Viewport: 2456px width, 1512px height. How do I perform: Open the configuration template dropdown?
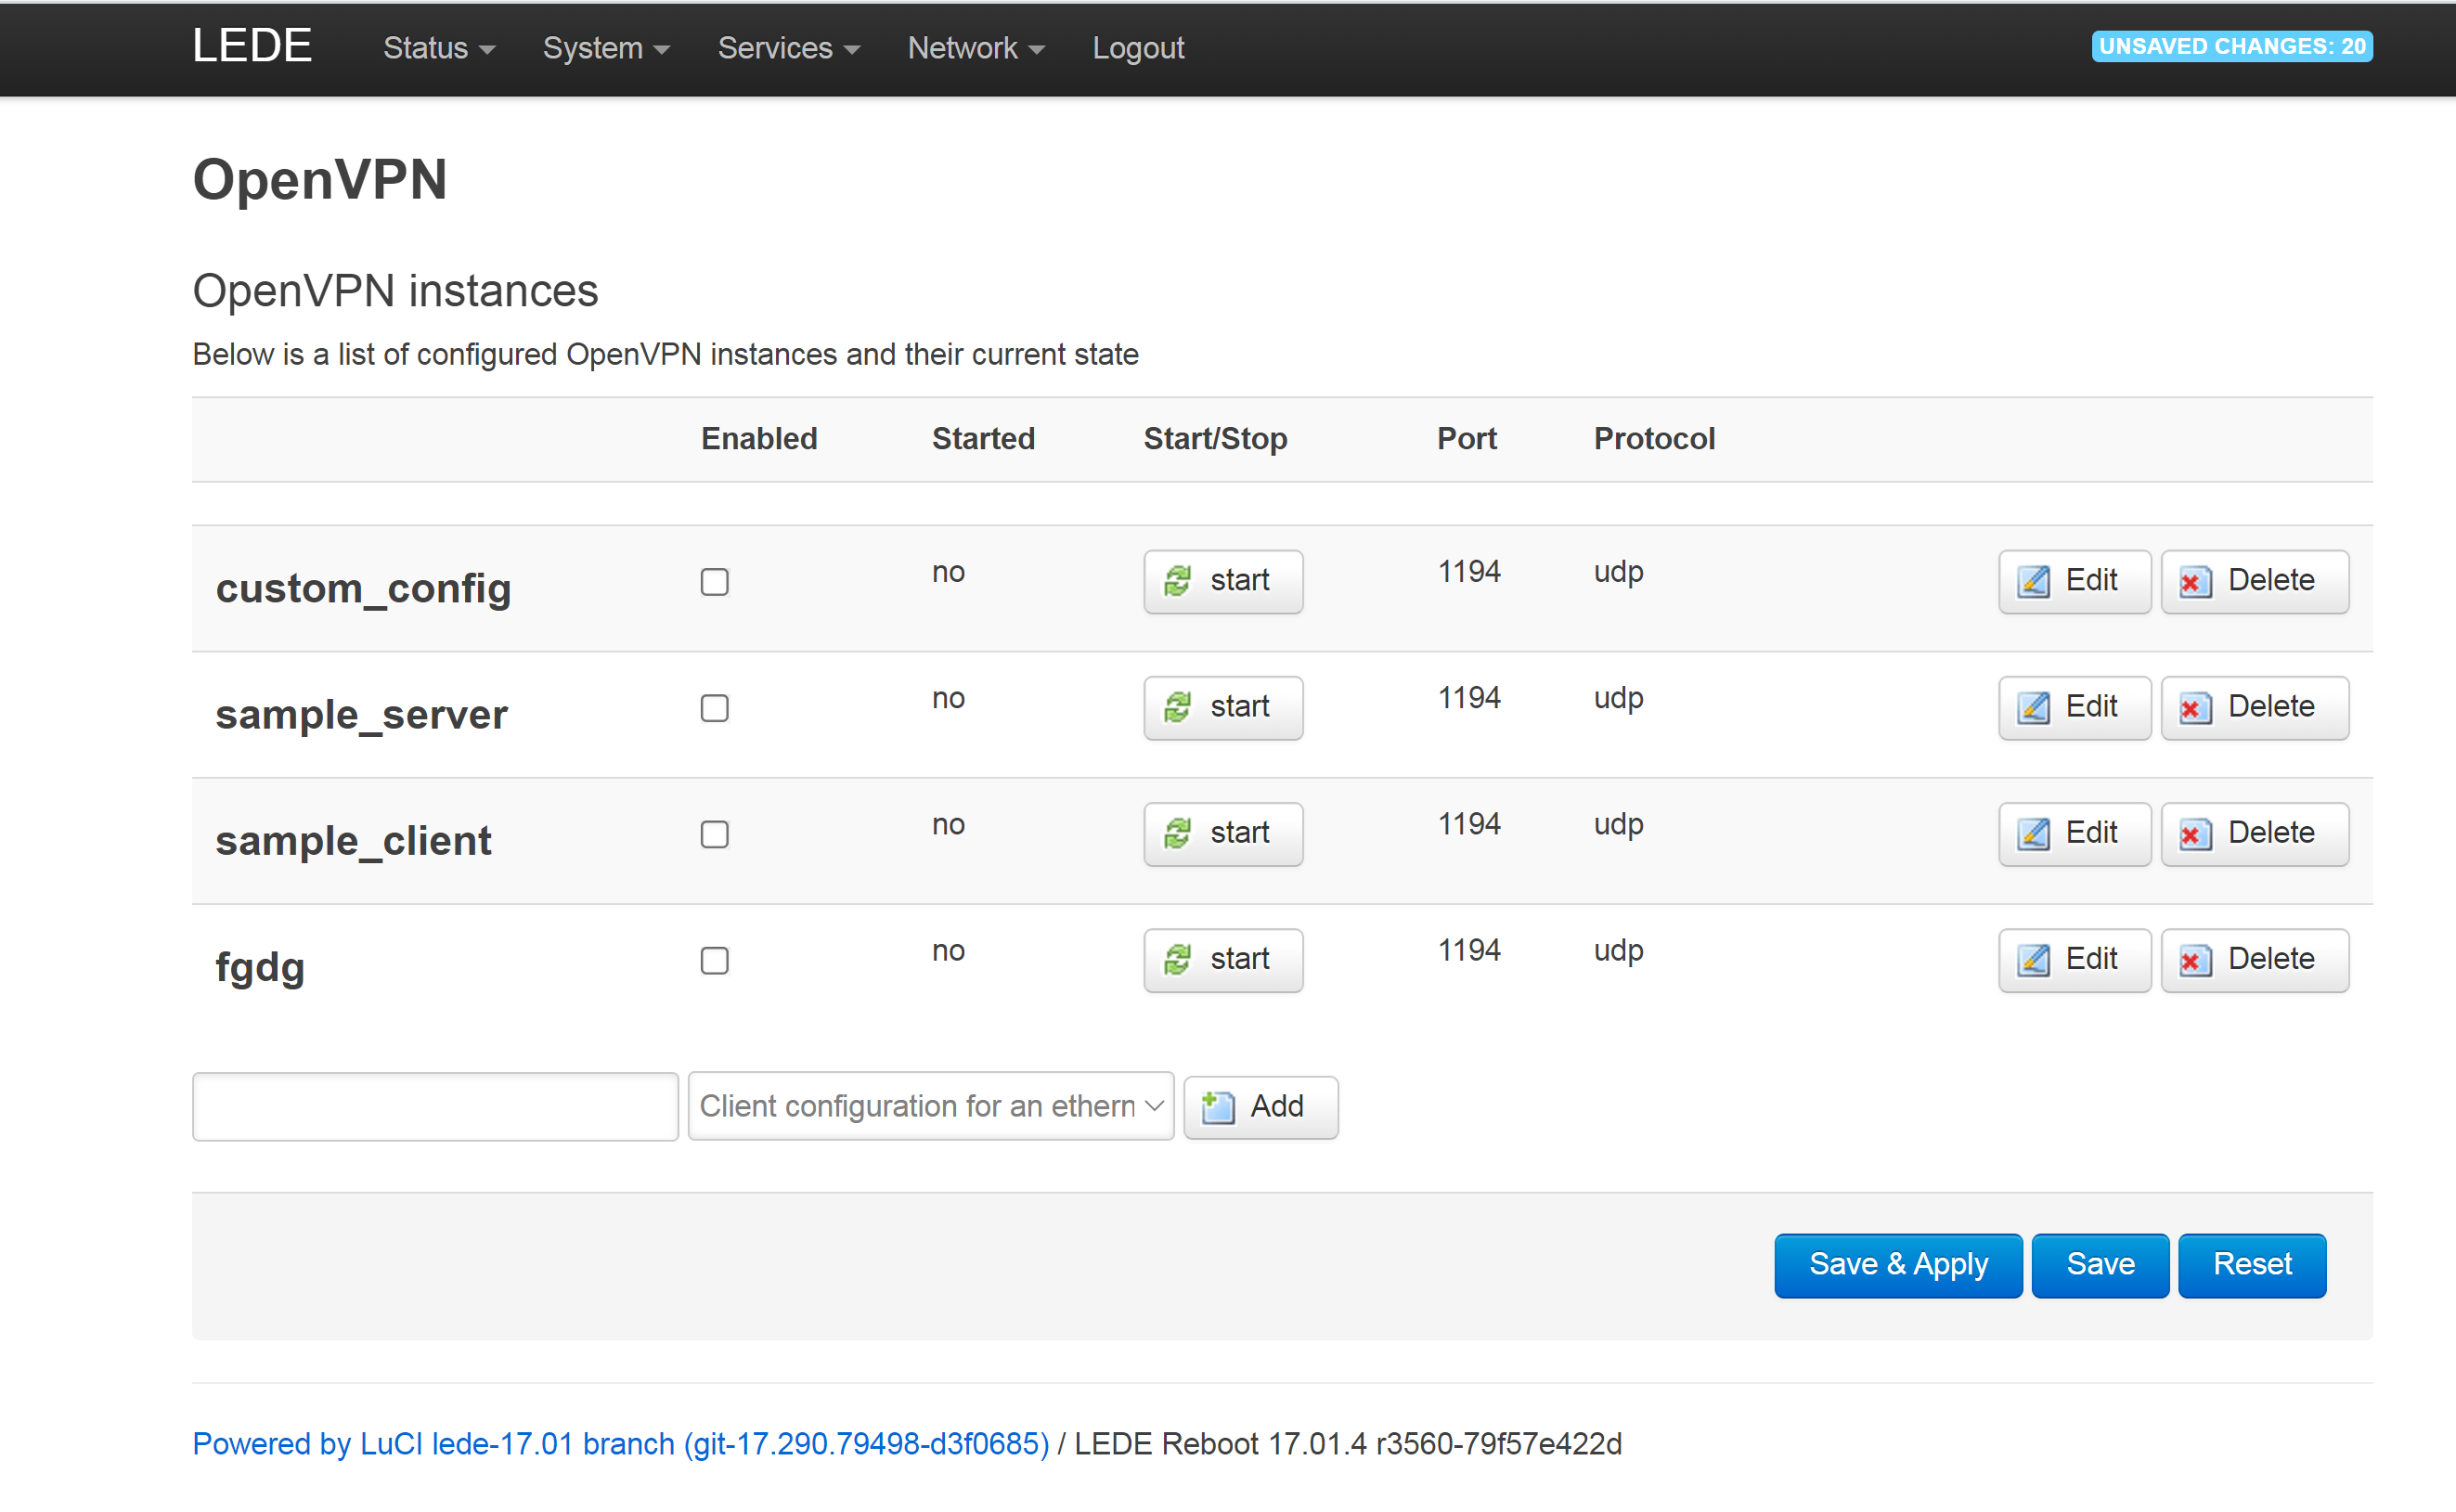[x=930, y=1106]
